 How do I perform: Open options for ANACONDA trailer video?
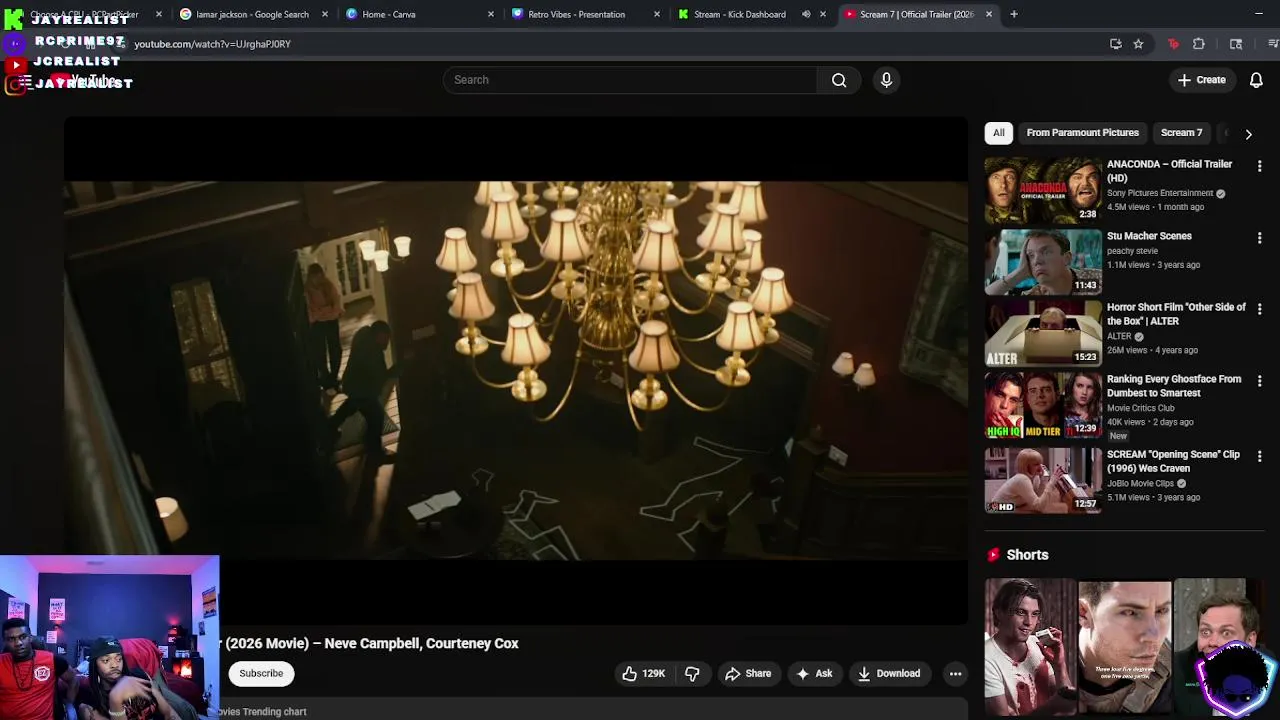1259,166
